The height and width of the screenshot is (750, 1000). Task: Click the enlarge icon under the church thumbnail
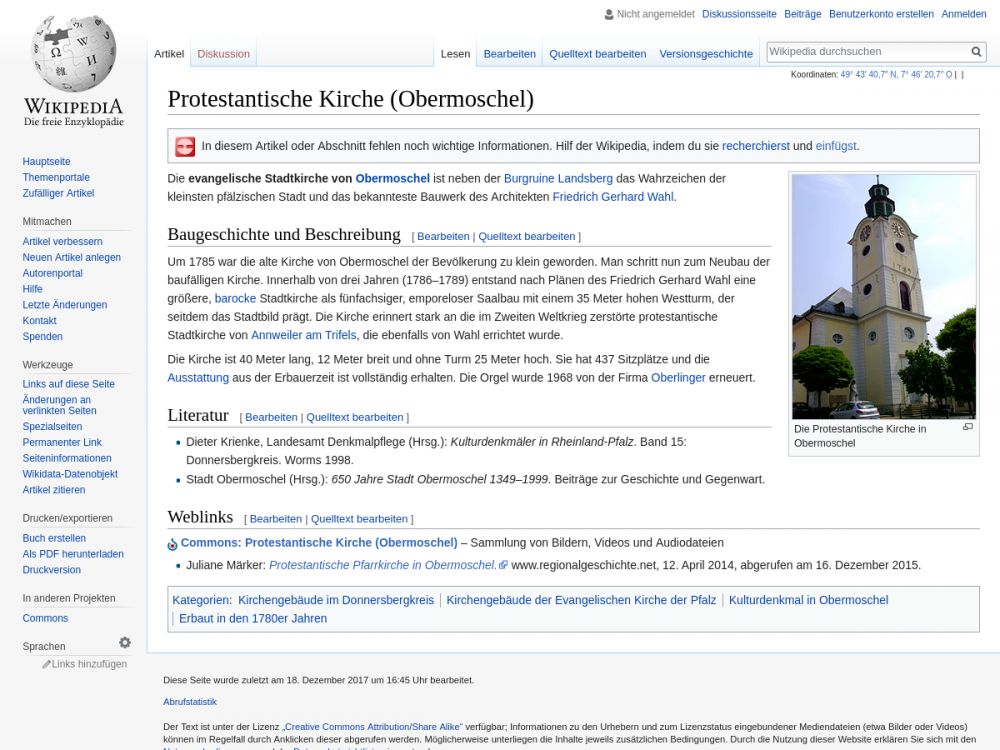pyautogui.click(x=967, y=427)
